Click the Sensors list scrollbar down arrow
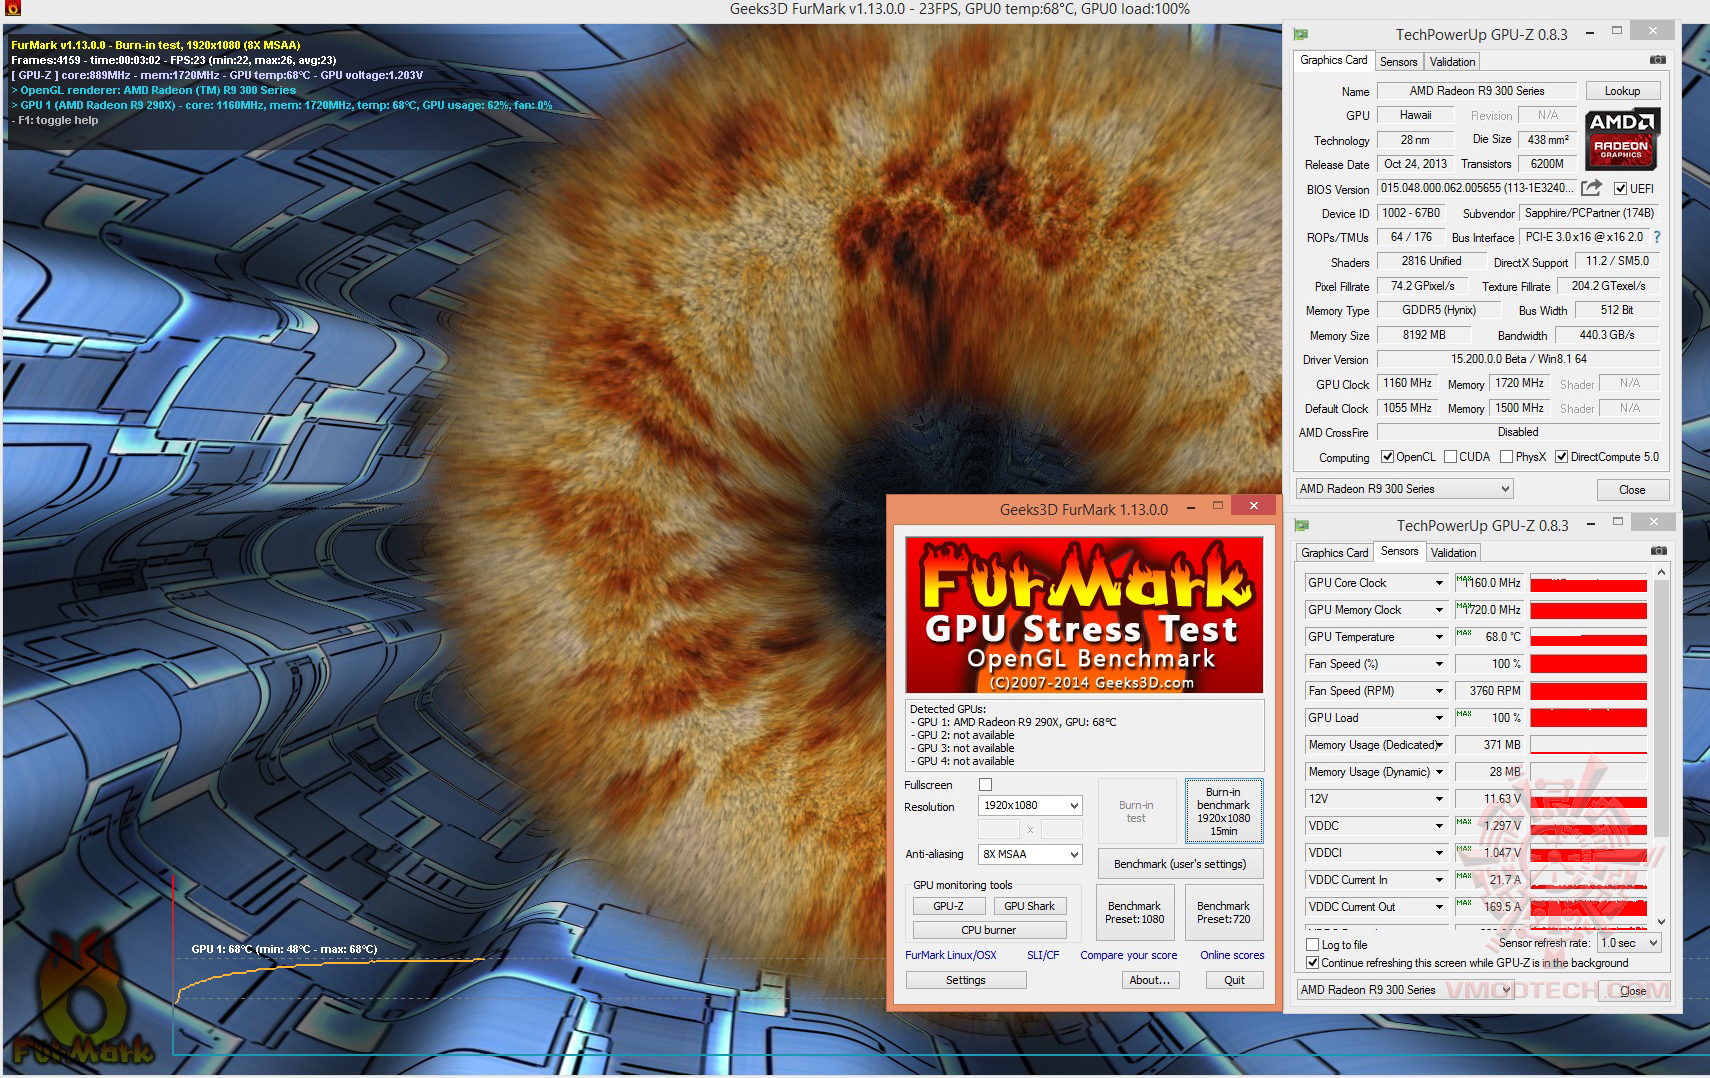 point(1661,922)
